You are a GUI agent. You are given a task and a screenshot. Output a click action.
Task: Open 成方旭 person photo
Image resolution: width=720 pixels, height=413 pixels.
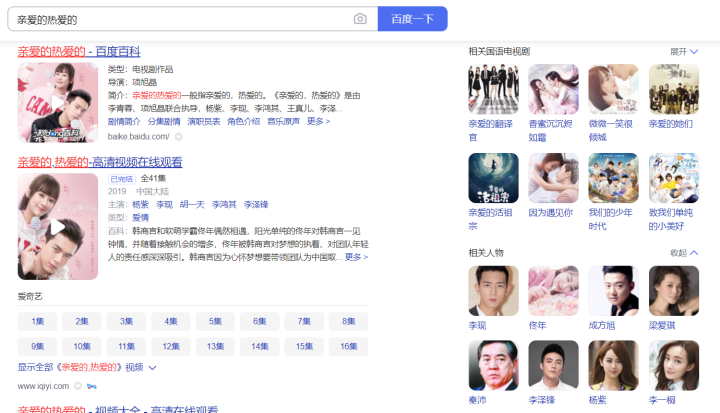click(614, 291)
